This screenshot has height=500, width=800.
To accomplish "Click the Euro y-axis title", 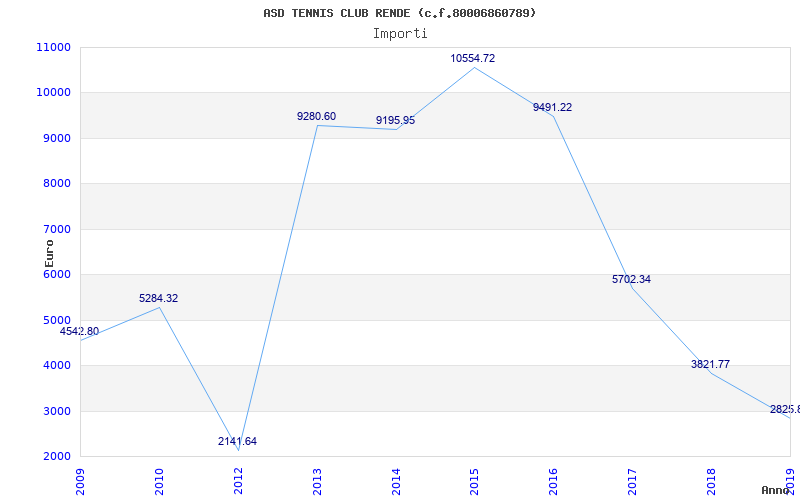I will click(x=49, y=253).
